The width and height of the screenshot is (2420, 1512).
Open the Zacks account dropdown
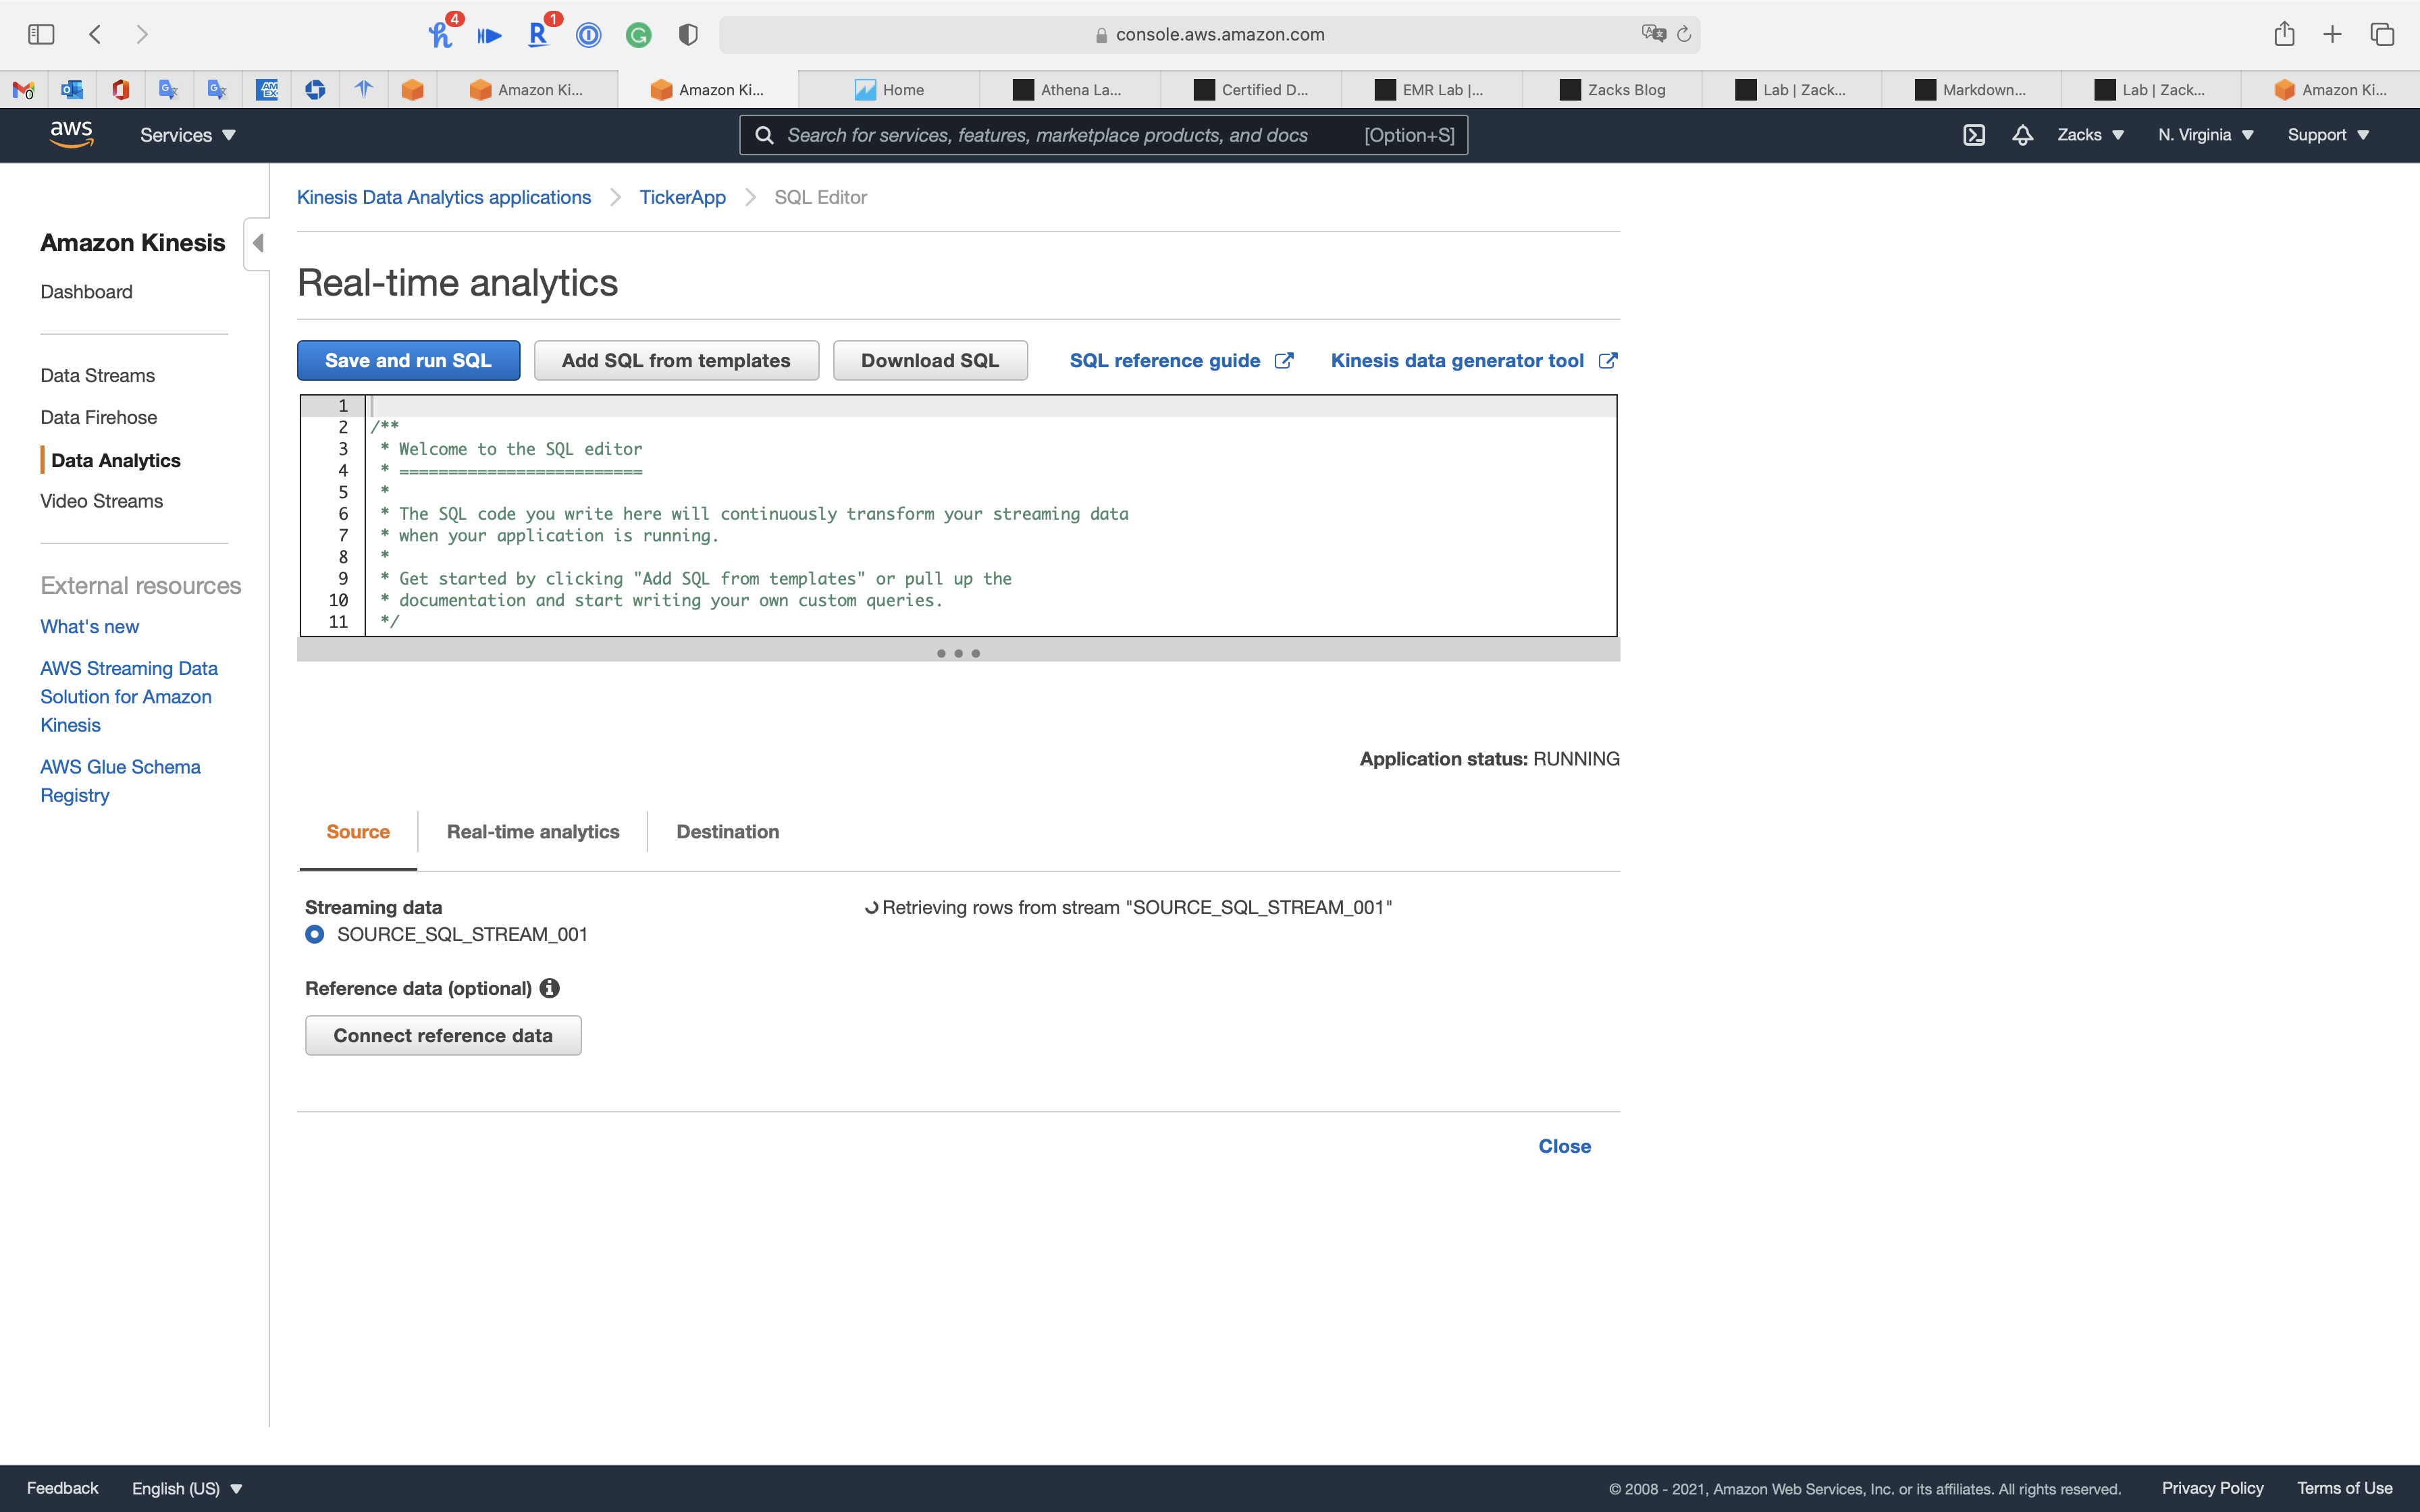[2090, 135]
